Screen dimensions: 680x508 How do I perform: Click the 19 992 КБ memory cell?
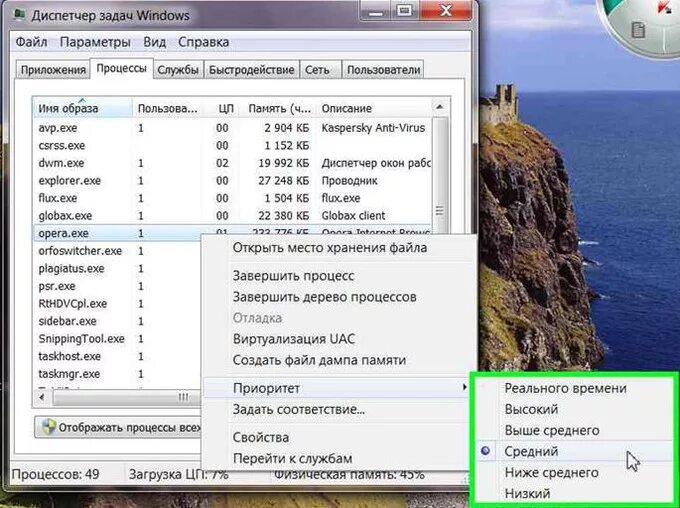tap(284, 163)
